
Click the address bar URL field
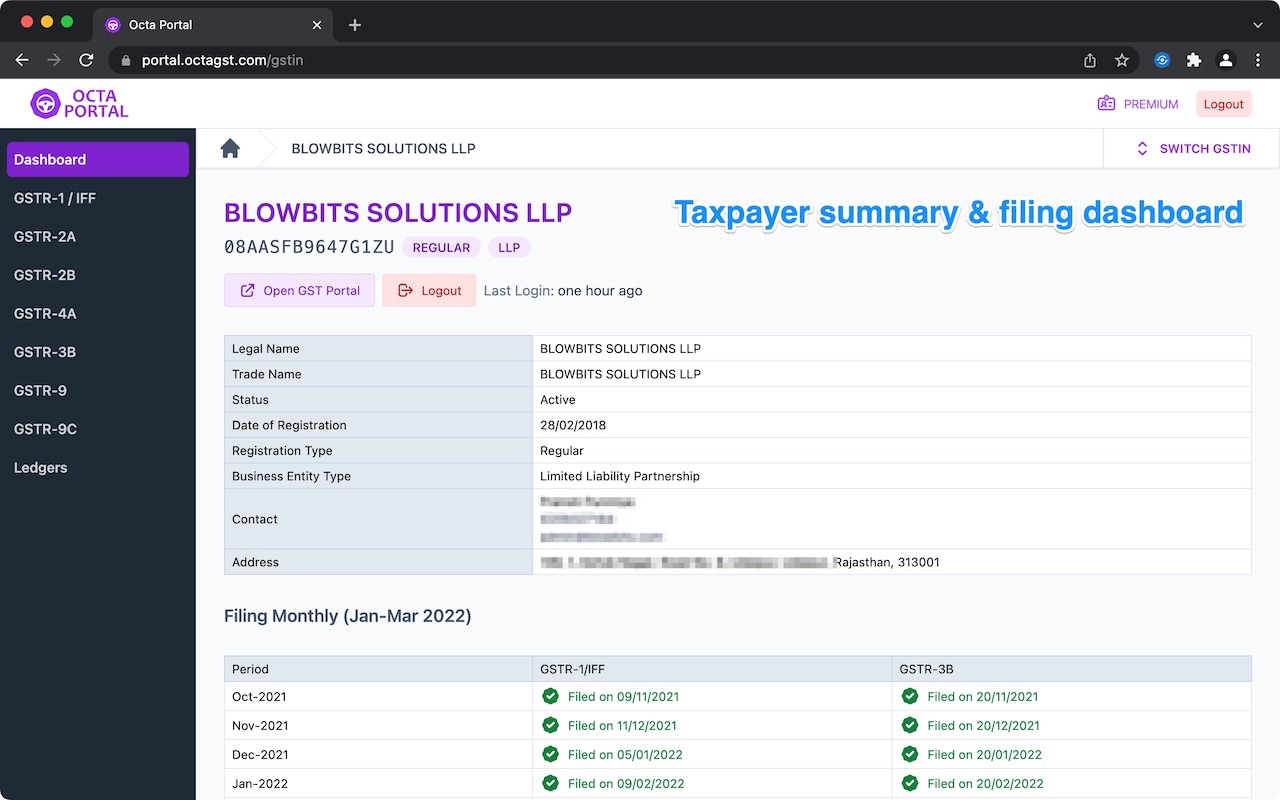(x=600, y=60)
